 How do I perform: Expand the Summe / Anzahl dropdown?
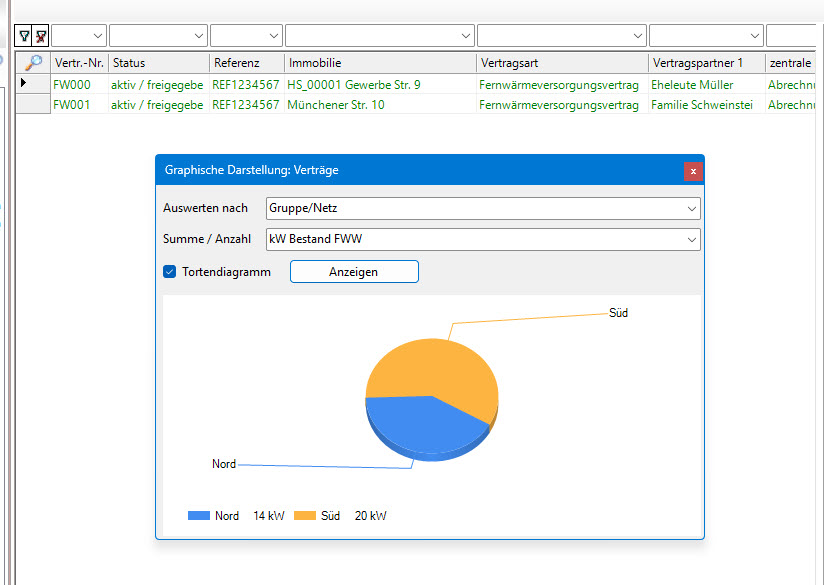[692, 240]
